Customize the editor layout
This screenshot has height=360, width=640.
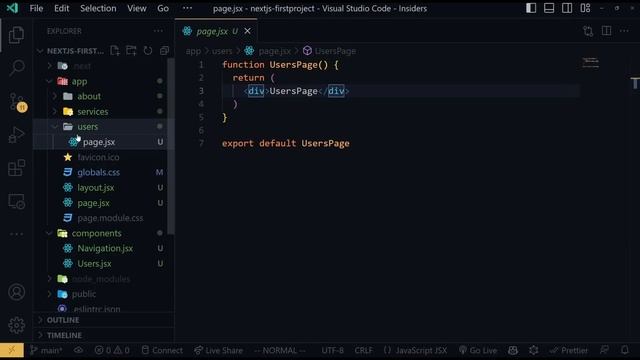click(585, 8)
